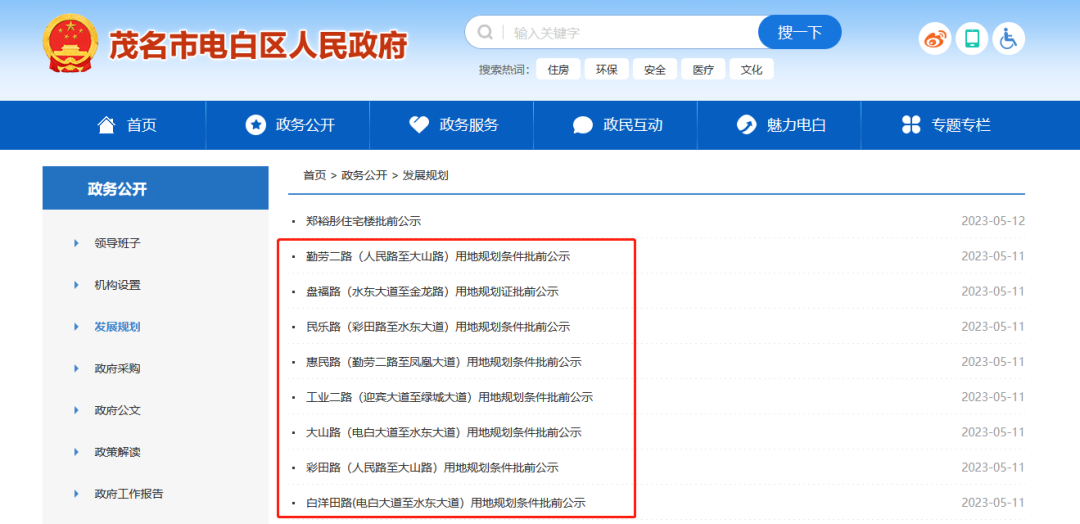Select 政策解读 in the sidebar

(118, 452)
